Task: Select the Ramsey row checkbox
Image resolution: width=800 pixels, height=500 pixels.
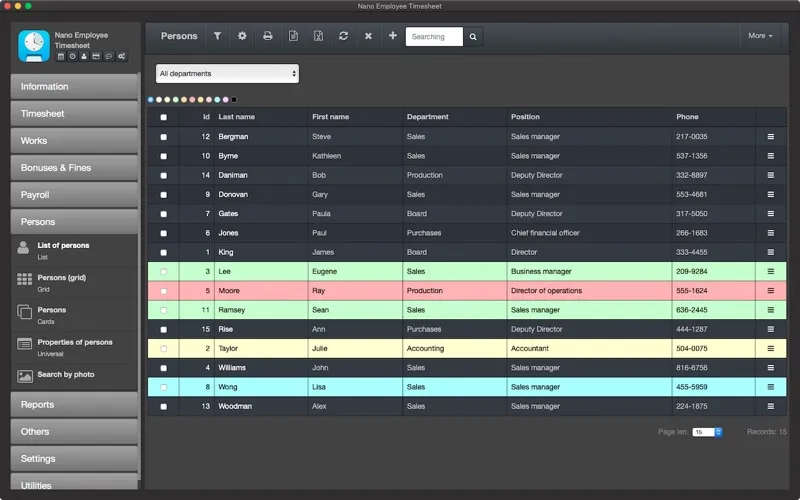Action: [163, 310]
